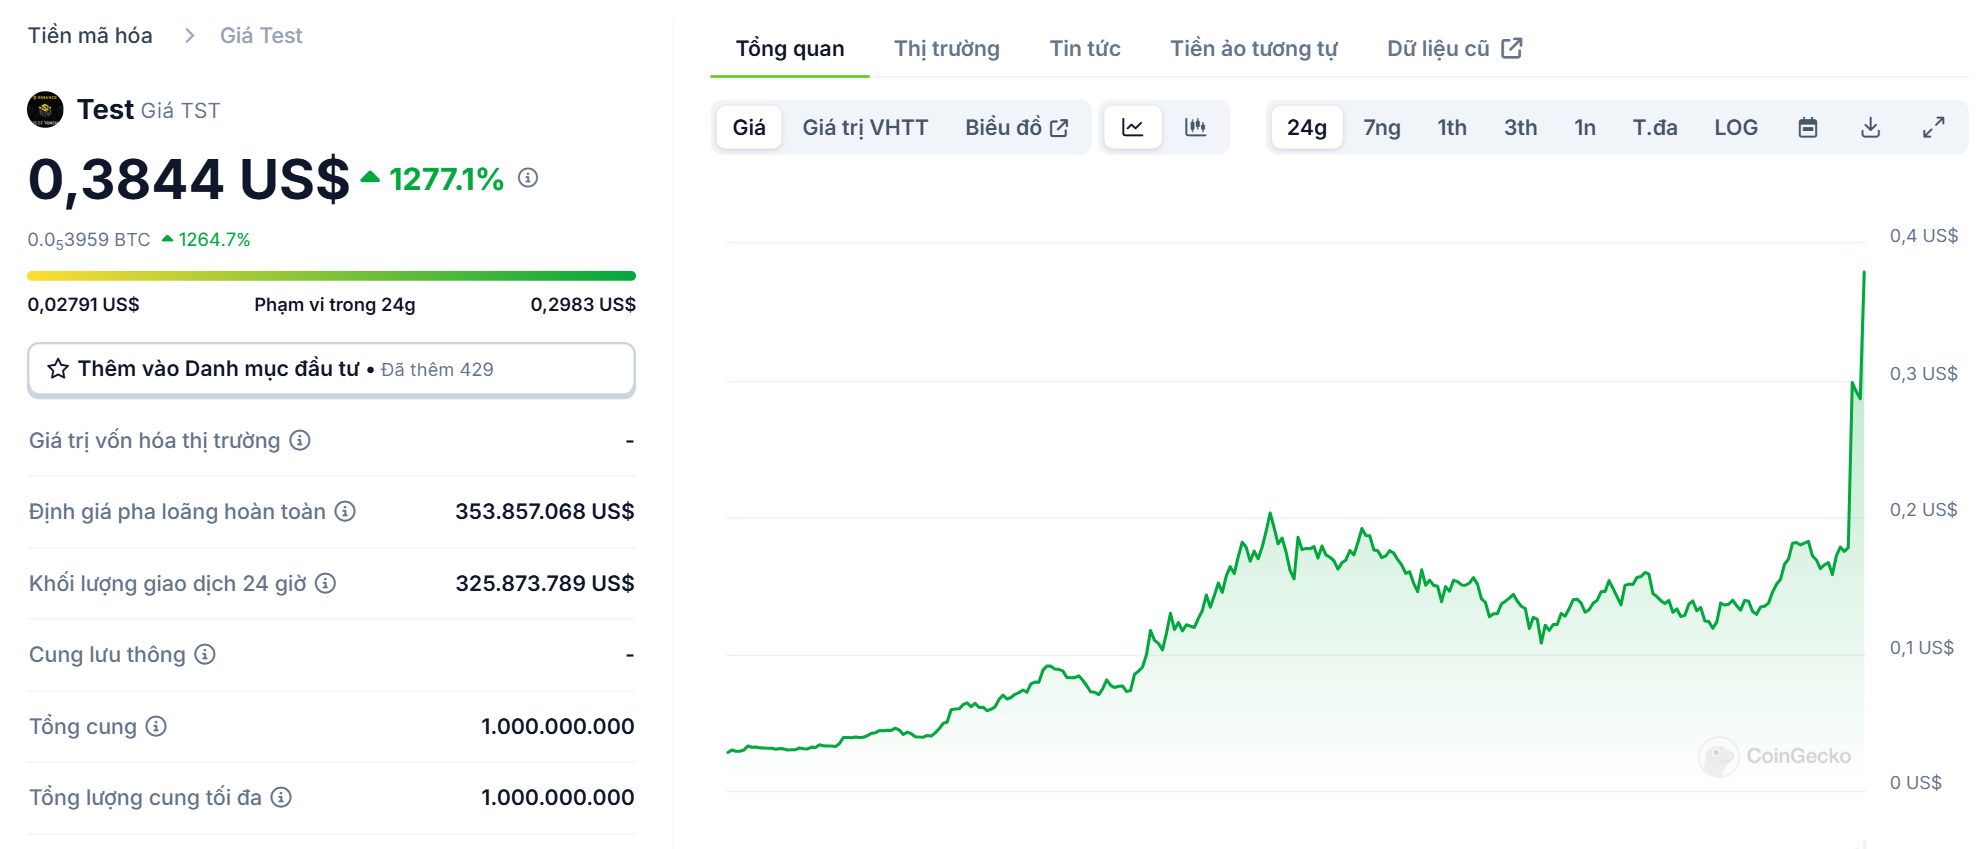Viewport: 1987px width, 849px height.
Task: Select 3th time range
Action: pos(1521,127)
